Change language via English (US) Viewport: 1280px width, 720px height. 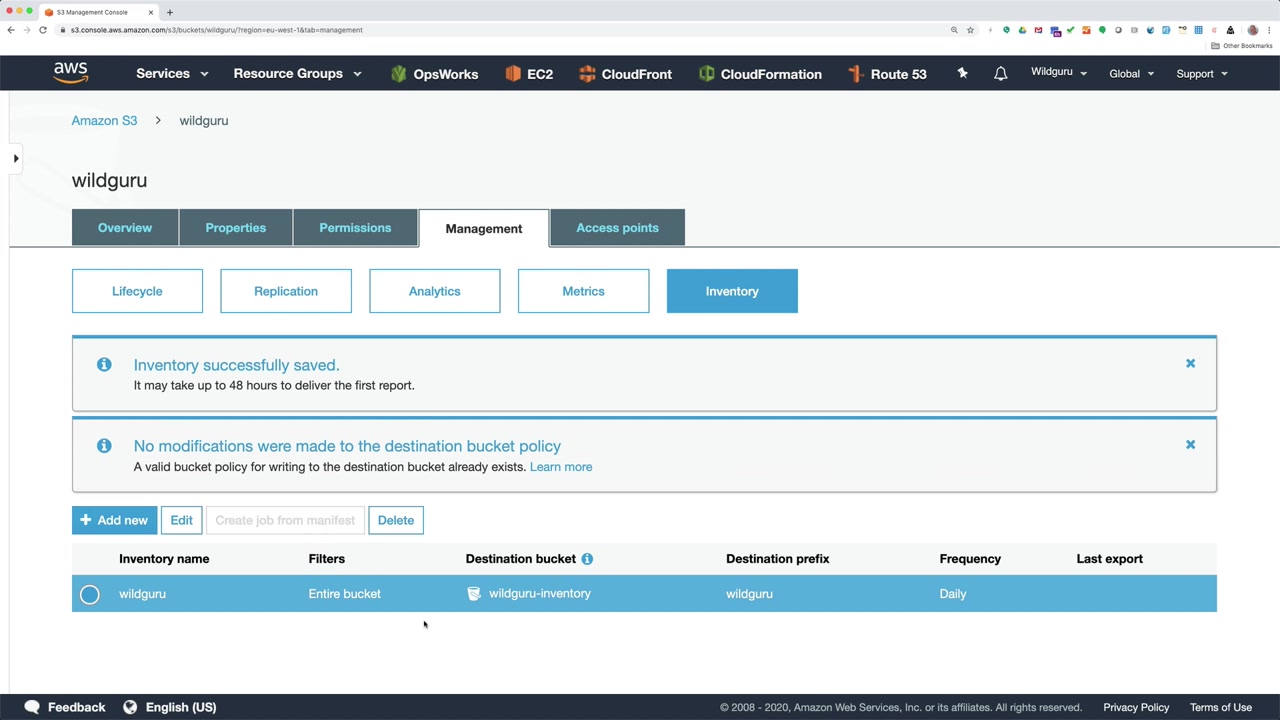(x=181, y=707)
